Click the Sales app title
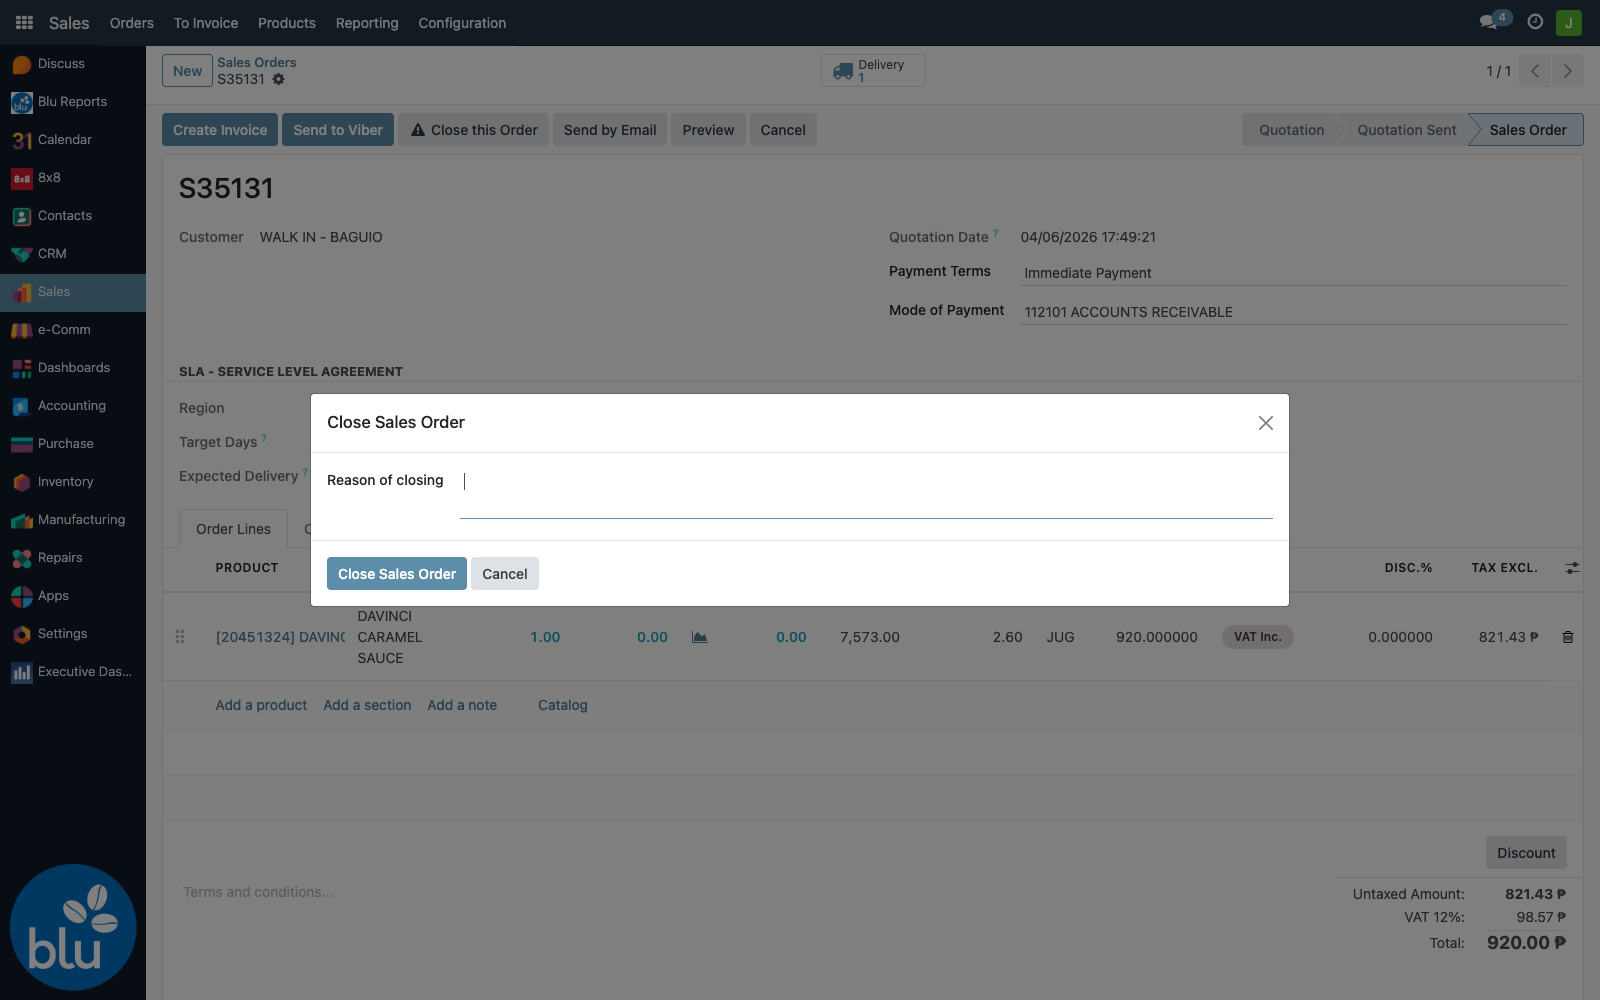This screenshot has width=1600, height=1000. (x=69, y=23)
